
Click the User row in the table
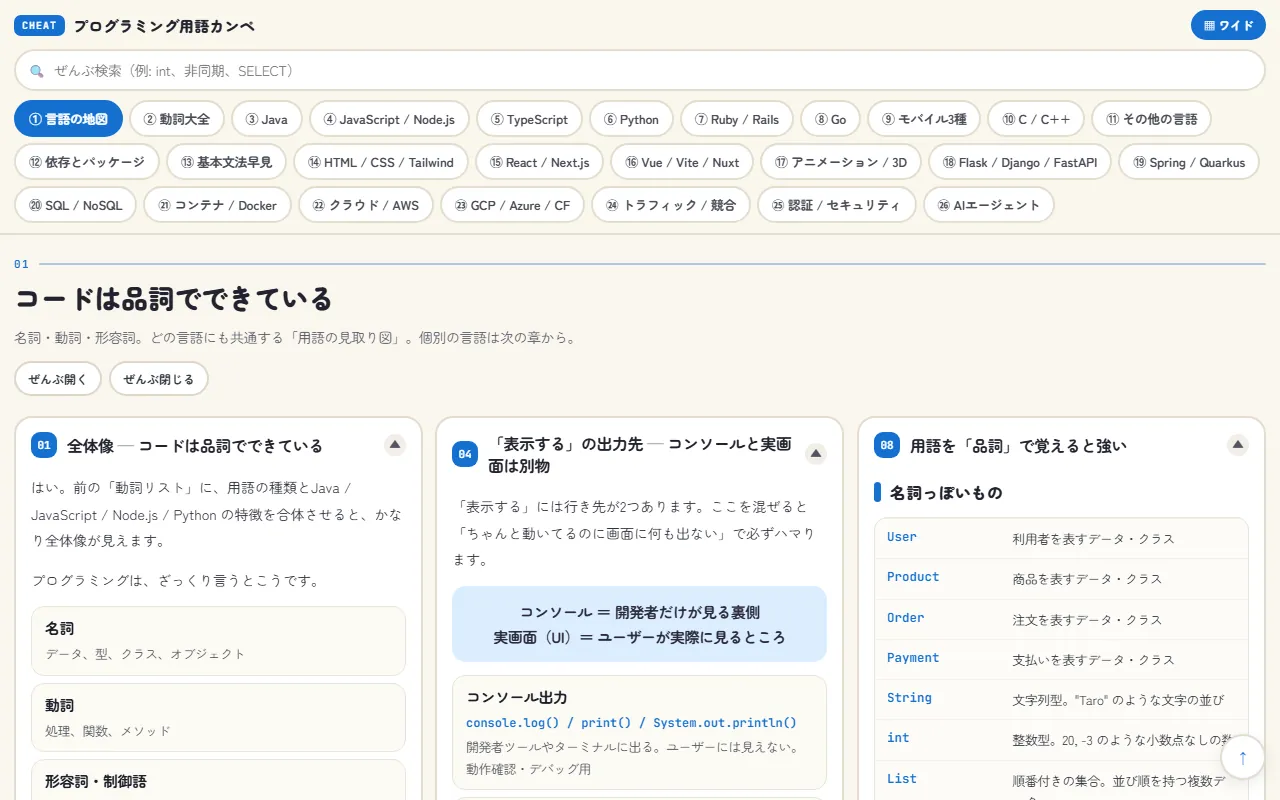pos(1061,538)
